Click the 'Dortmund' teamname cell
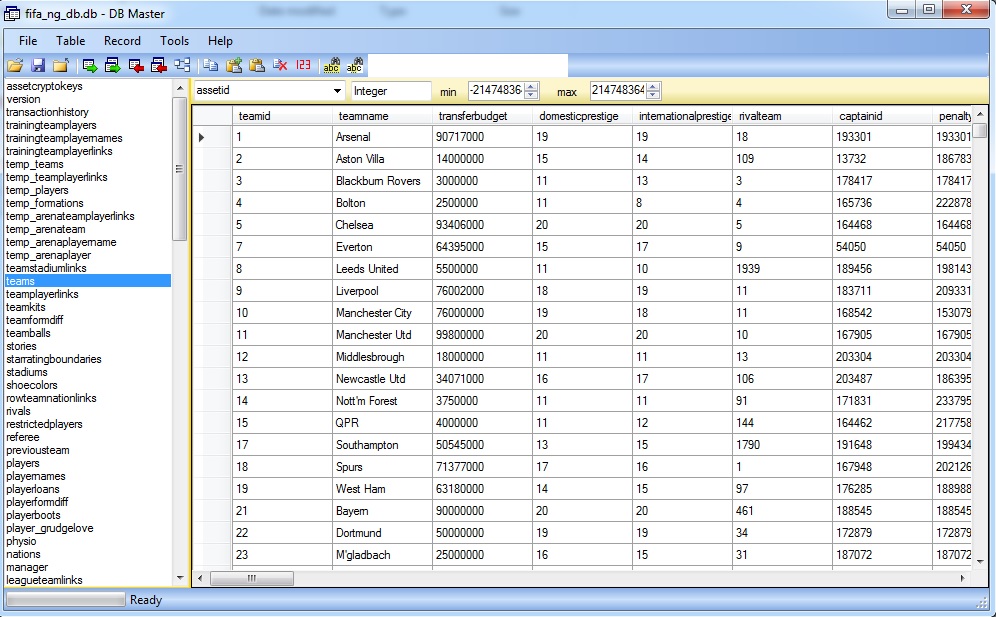This screenshot has height=617, width=996. pyautogui.click(x=382, y=533)
